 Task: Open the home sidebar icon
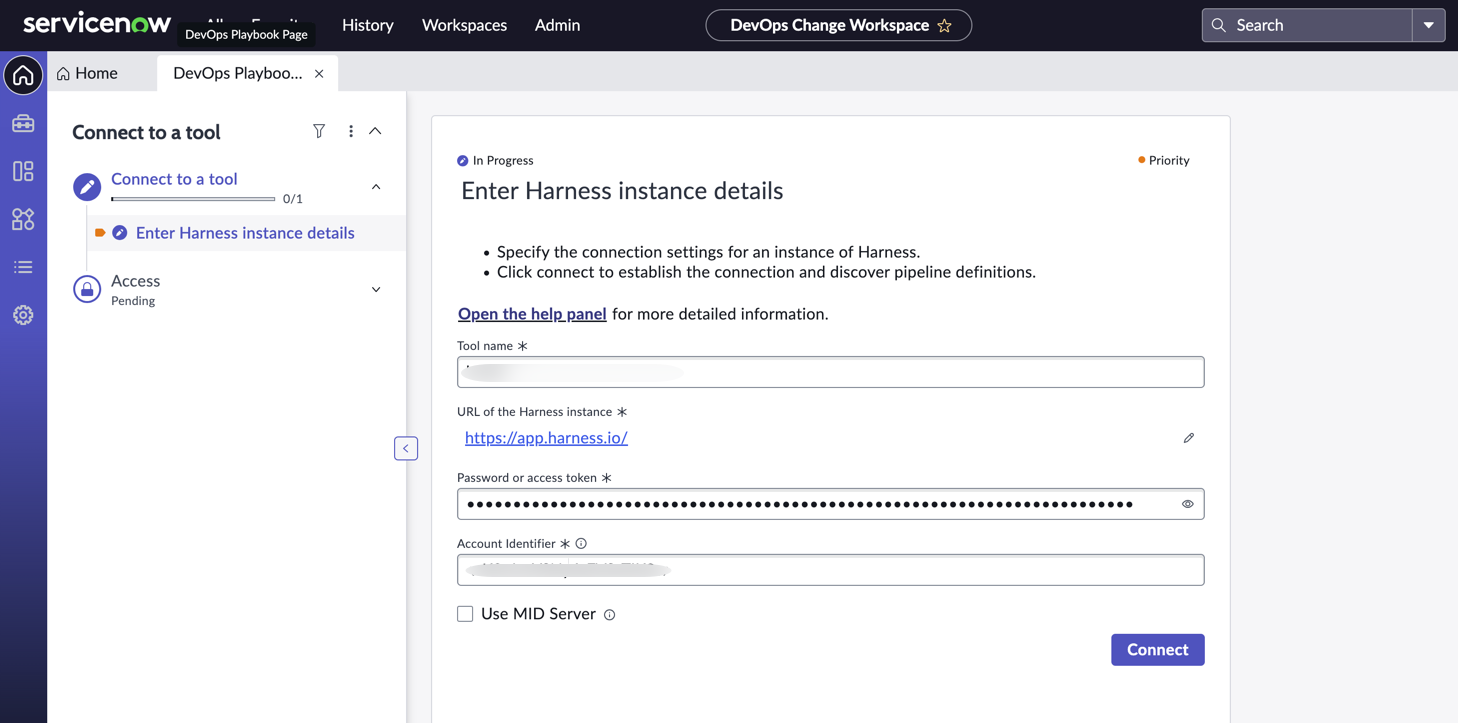click(23, 75)
